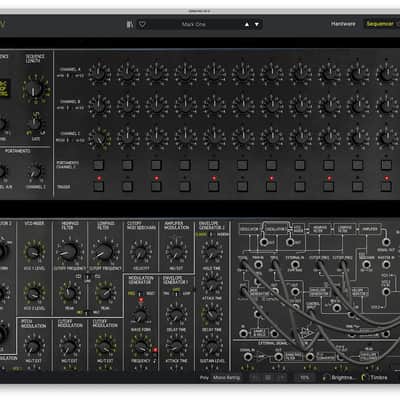Click Modulation Generator Frequency knob
Screen dimensions: 400x400
(141, 346)
